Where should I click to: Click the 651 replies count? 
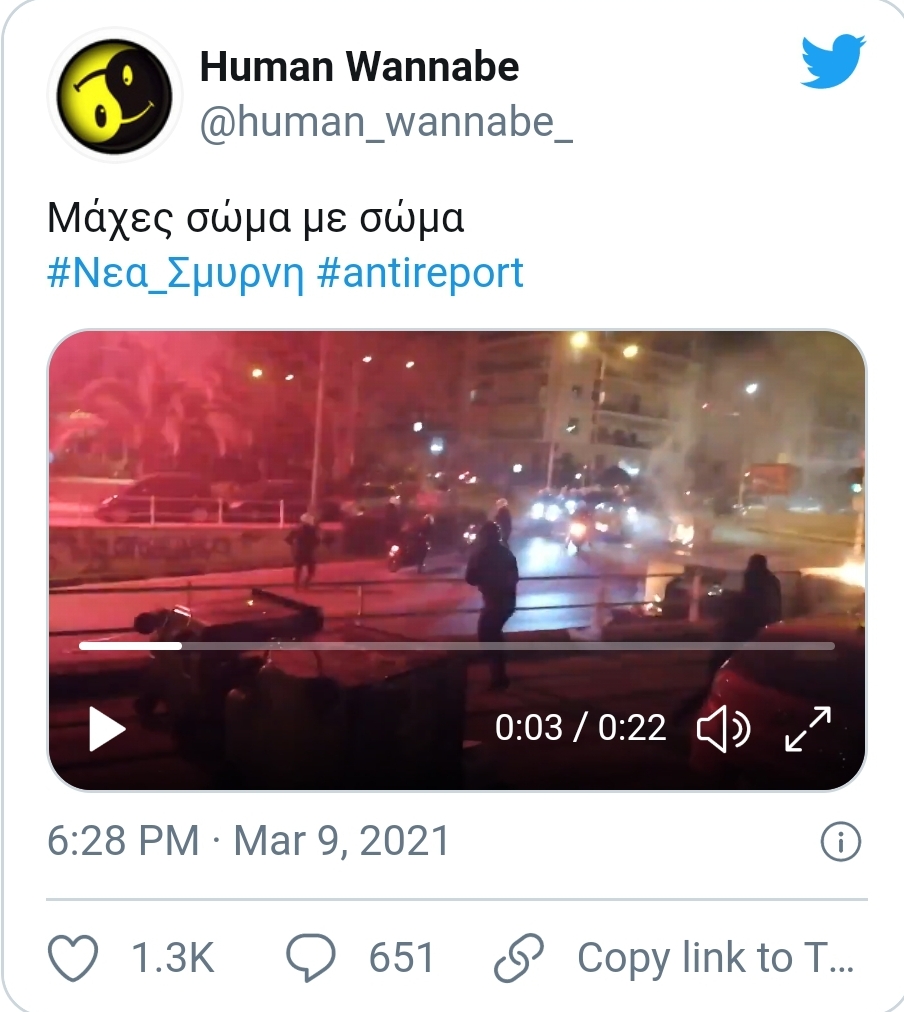[401, 958]
